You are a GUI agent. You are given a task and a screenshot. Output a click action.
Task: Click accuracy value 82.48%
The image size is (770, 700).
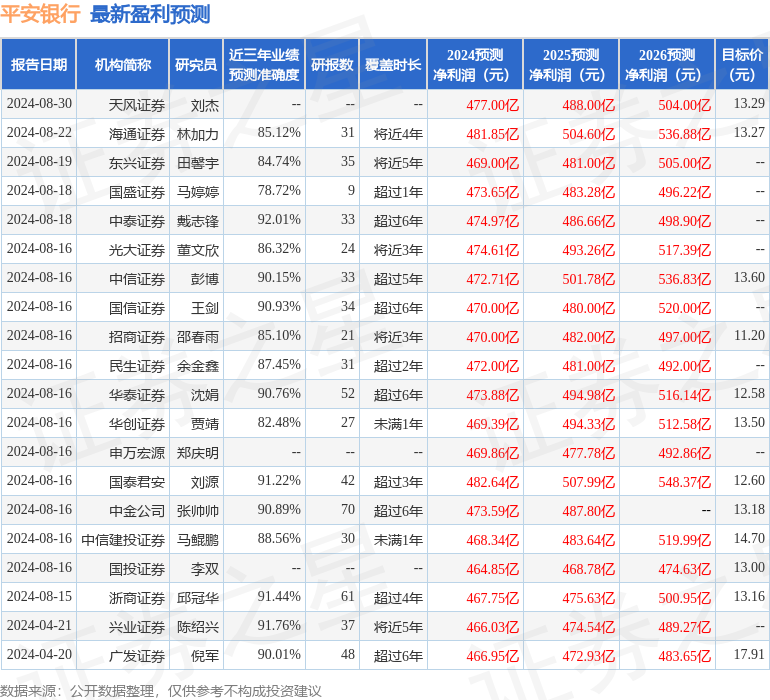click(x=279, y=422)
